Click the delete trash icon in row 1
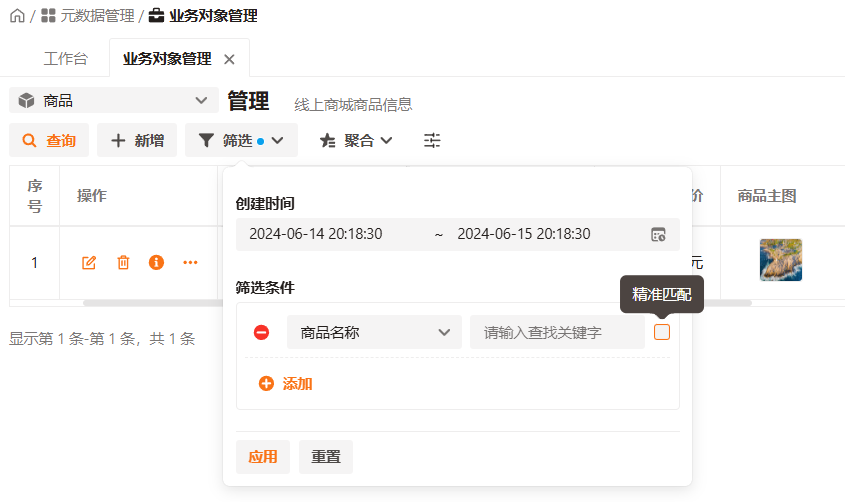This screenshot has height=502, width=845. 123,262
